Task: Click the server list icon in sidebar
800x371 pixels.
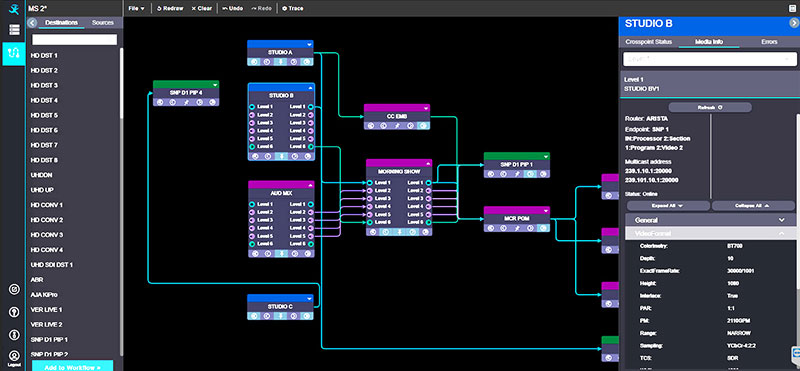Action: [x=14, y=30]
